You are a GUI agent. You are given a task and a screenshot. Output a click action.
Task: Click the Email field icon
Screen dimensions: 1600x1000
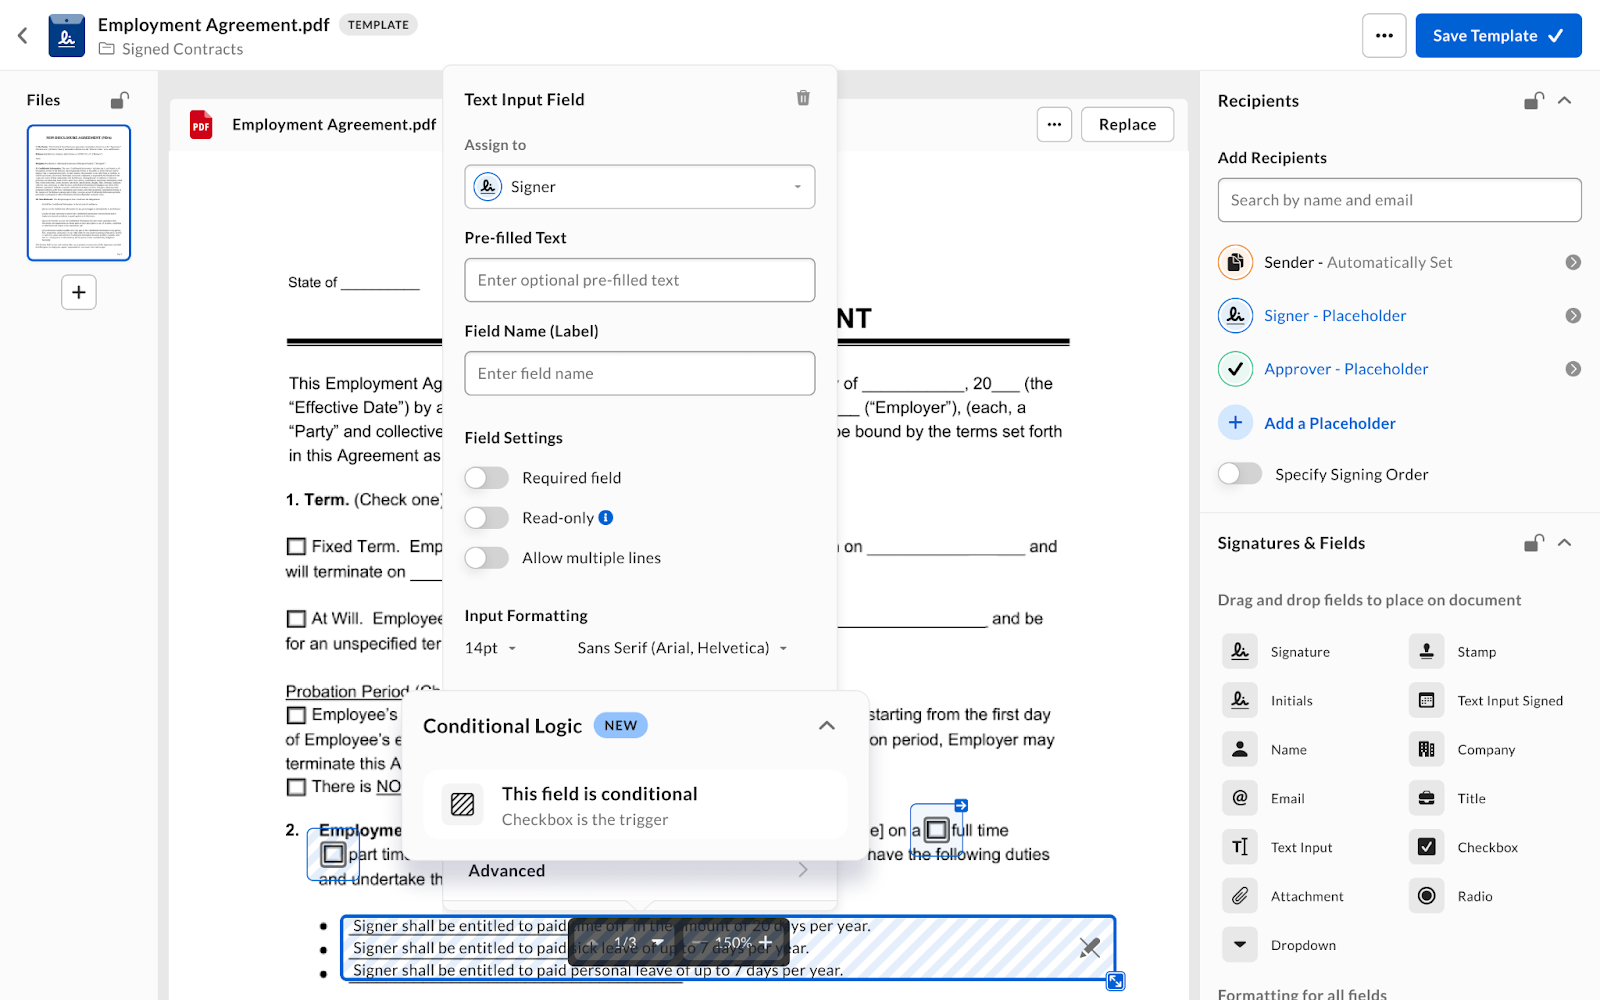point(1239,798)
